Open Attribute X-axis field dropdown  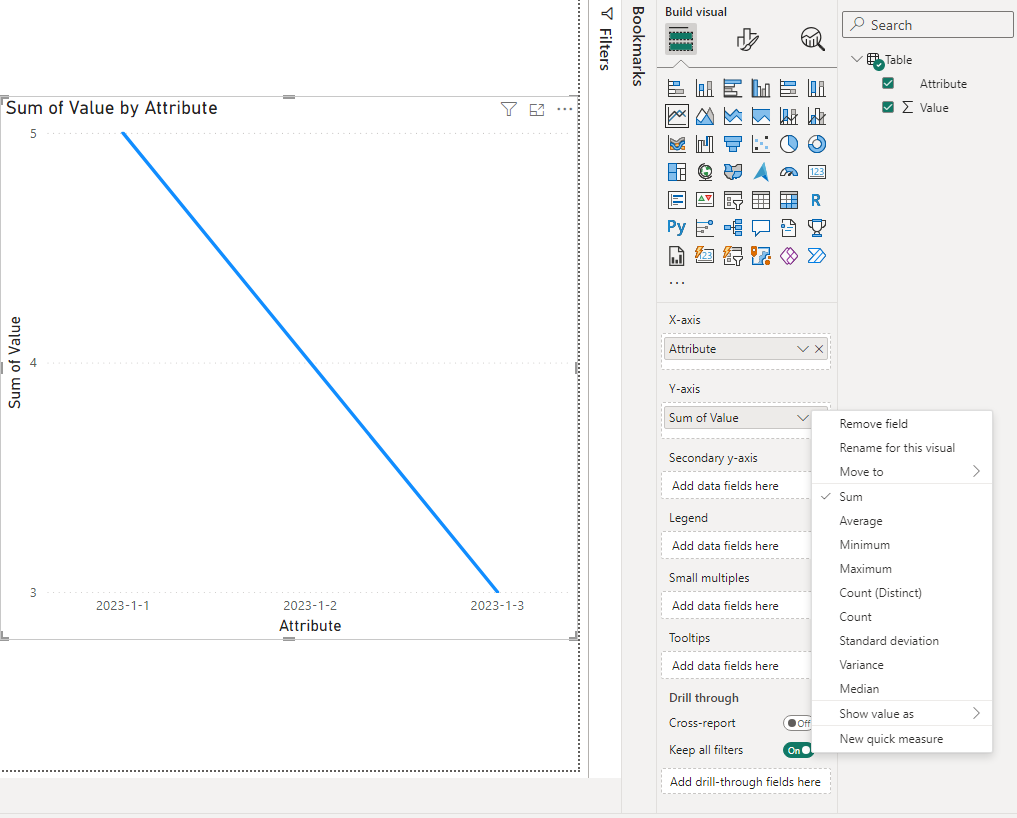point(802,349)
